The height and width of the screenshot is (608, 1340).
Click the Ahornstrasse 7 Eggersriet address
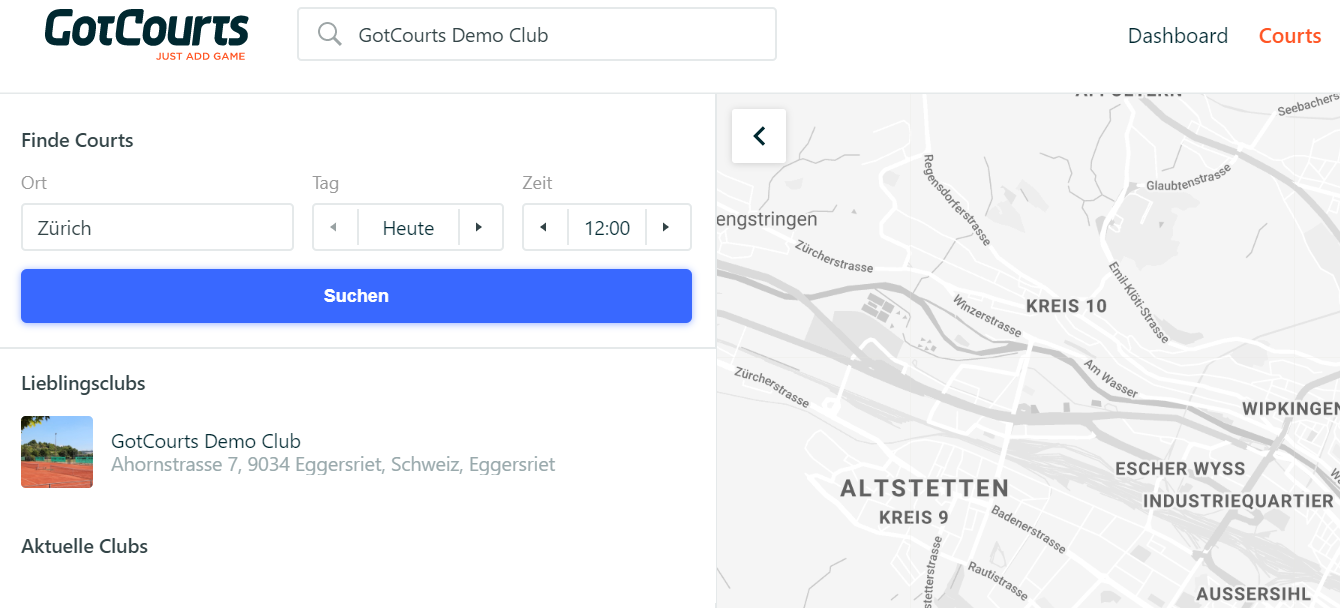(x=332, y=465)
